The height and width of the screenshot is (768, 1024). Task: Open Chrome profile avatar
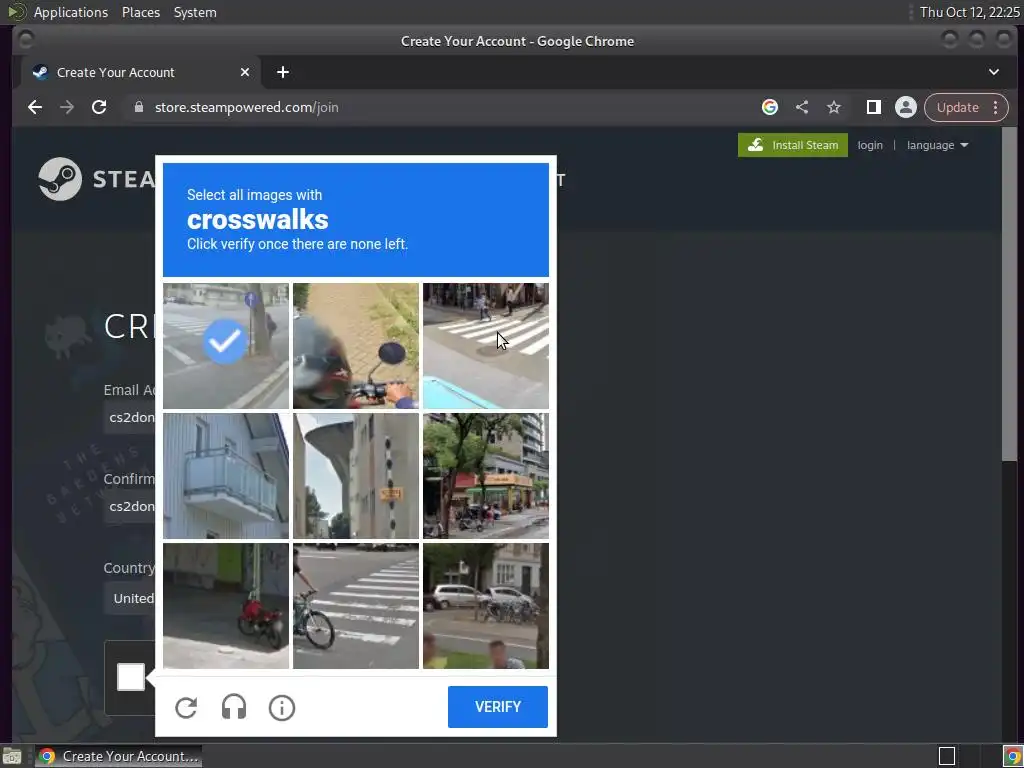(906, 107)
